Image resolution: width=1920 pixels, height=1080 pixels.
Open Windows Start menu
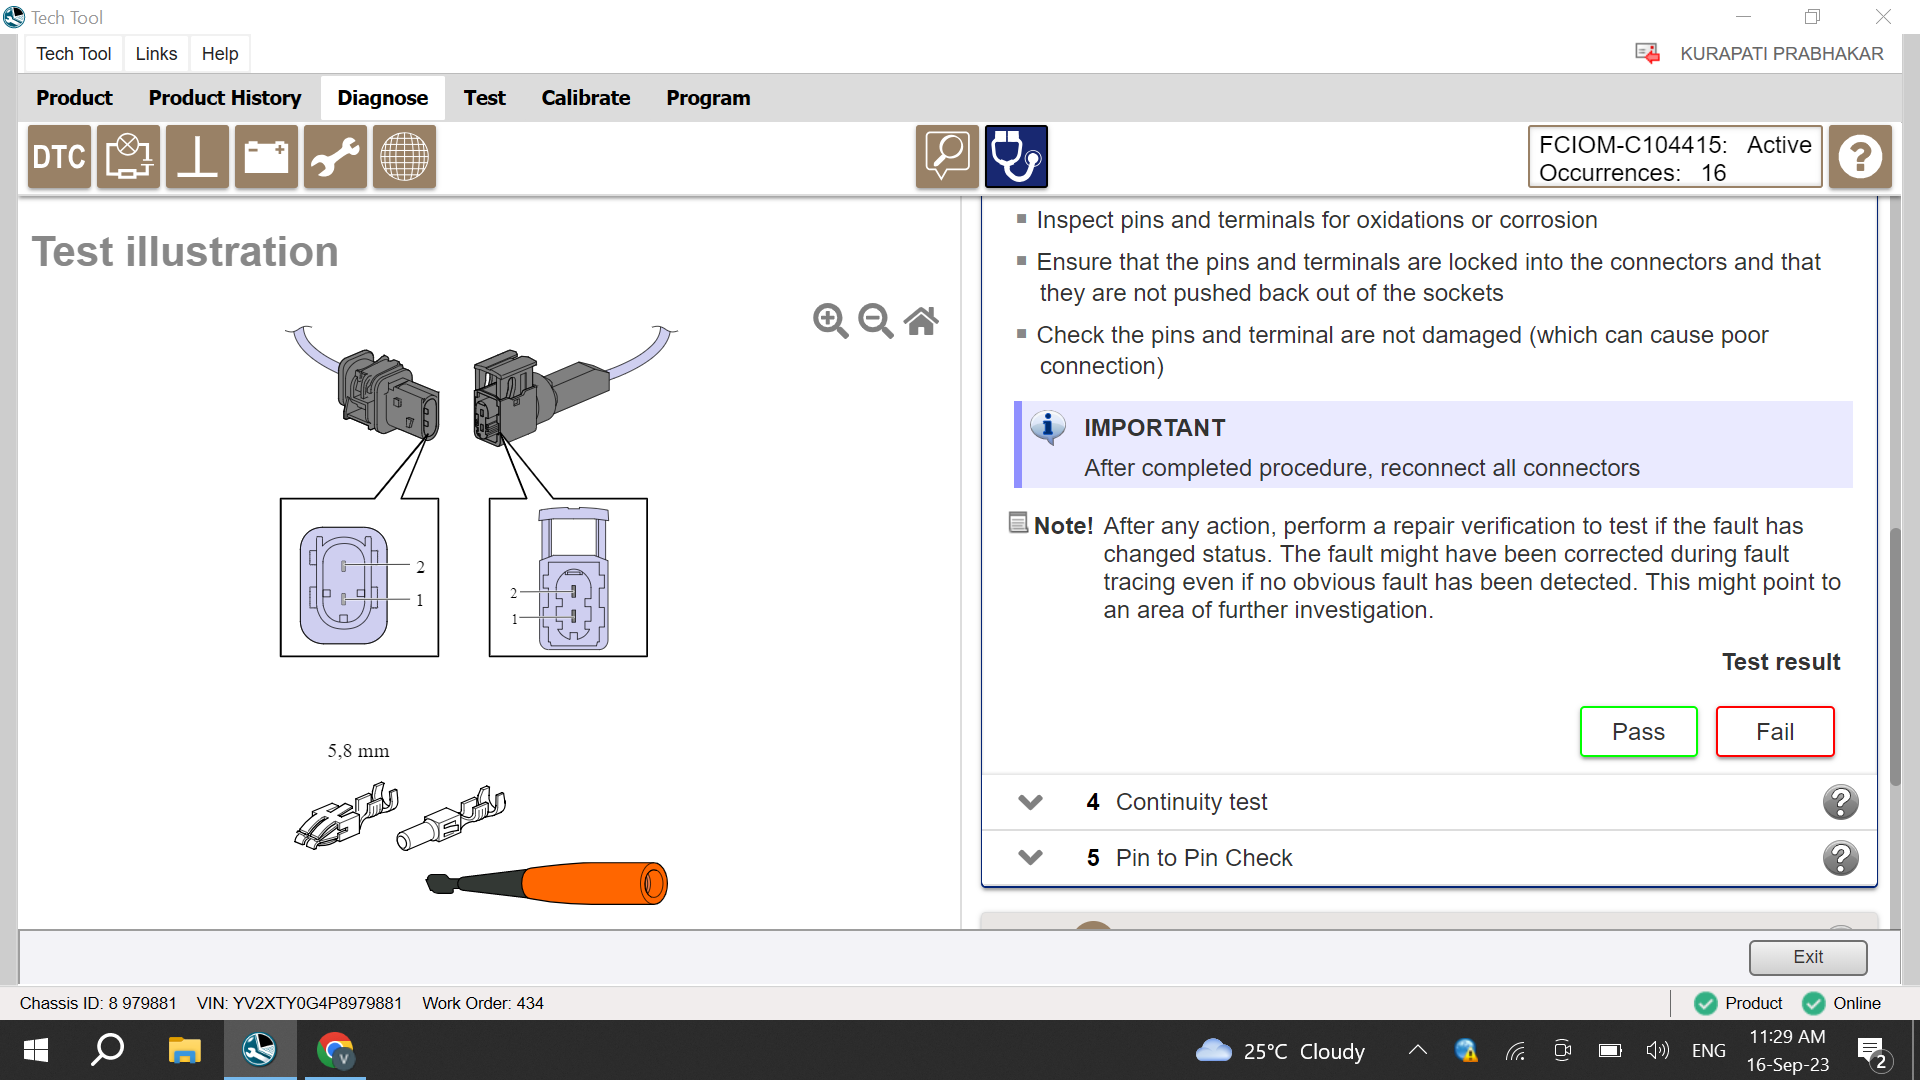[x=36, y=1050]
